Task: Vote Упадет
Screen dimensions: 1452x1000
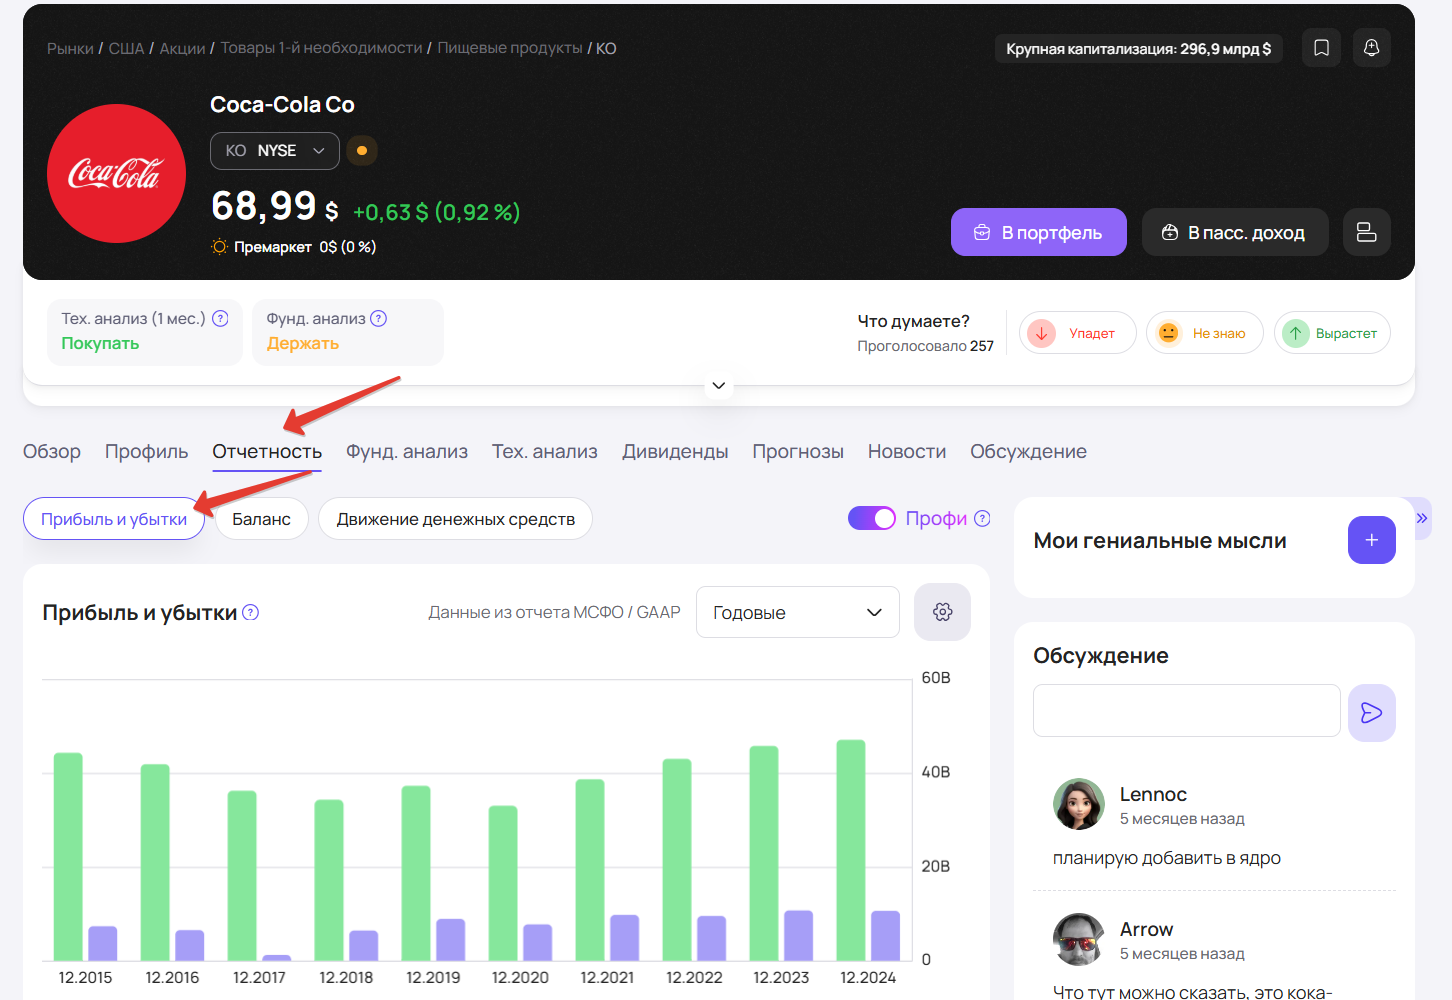Action: pyautogui.click(x=1078, y=333)
